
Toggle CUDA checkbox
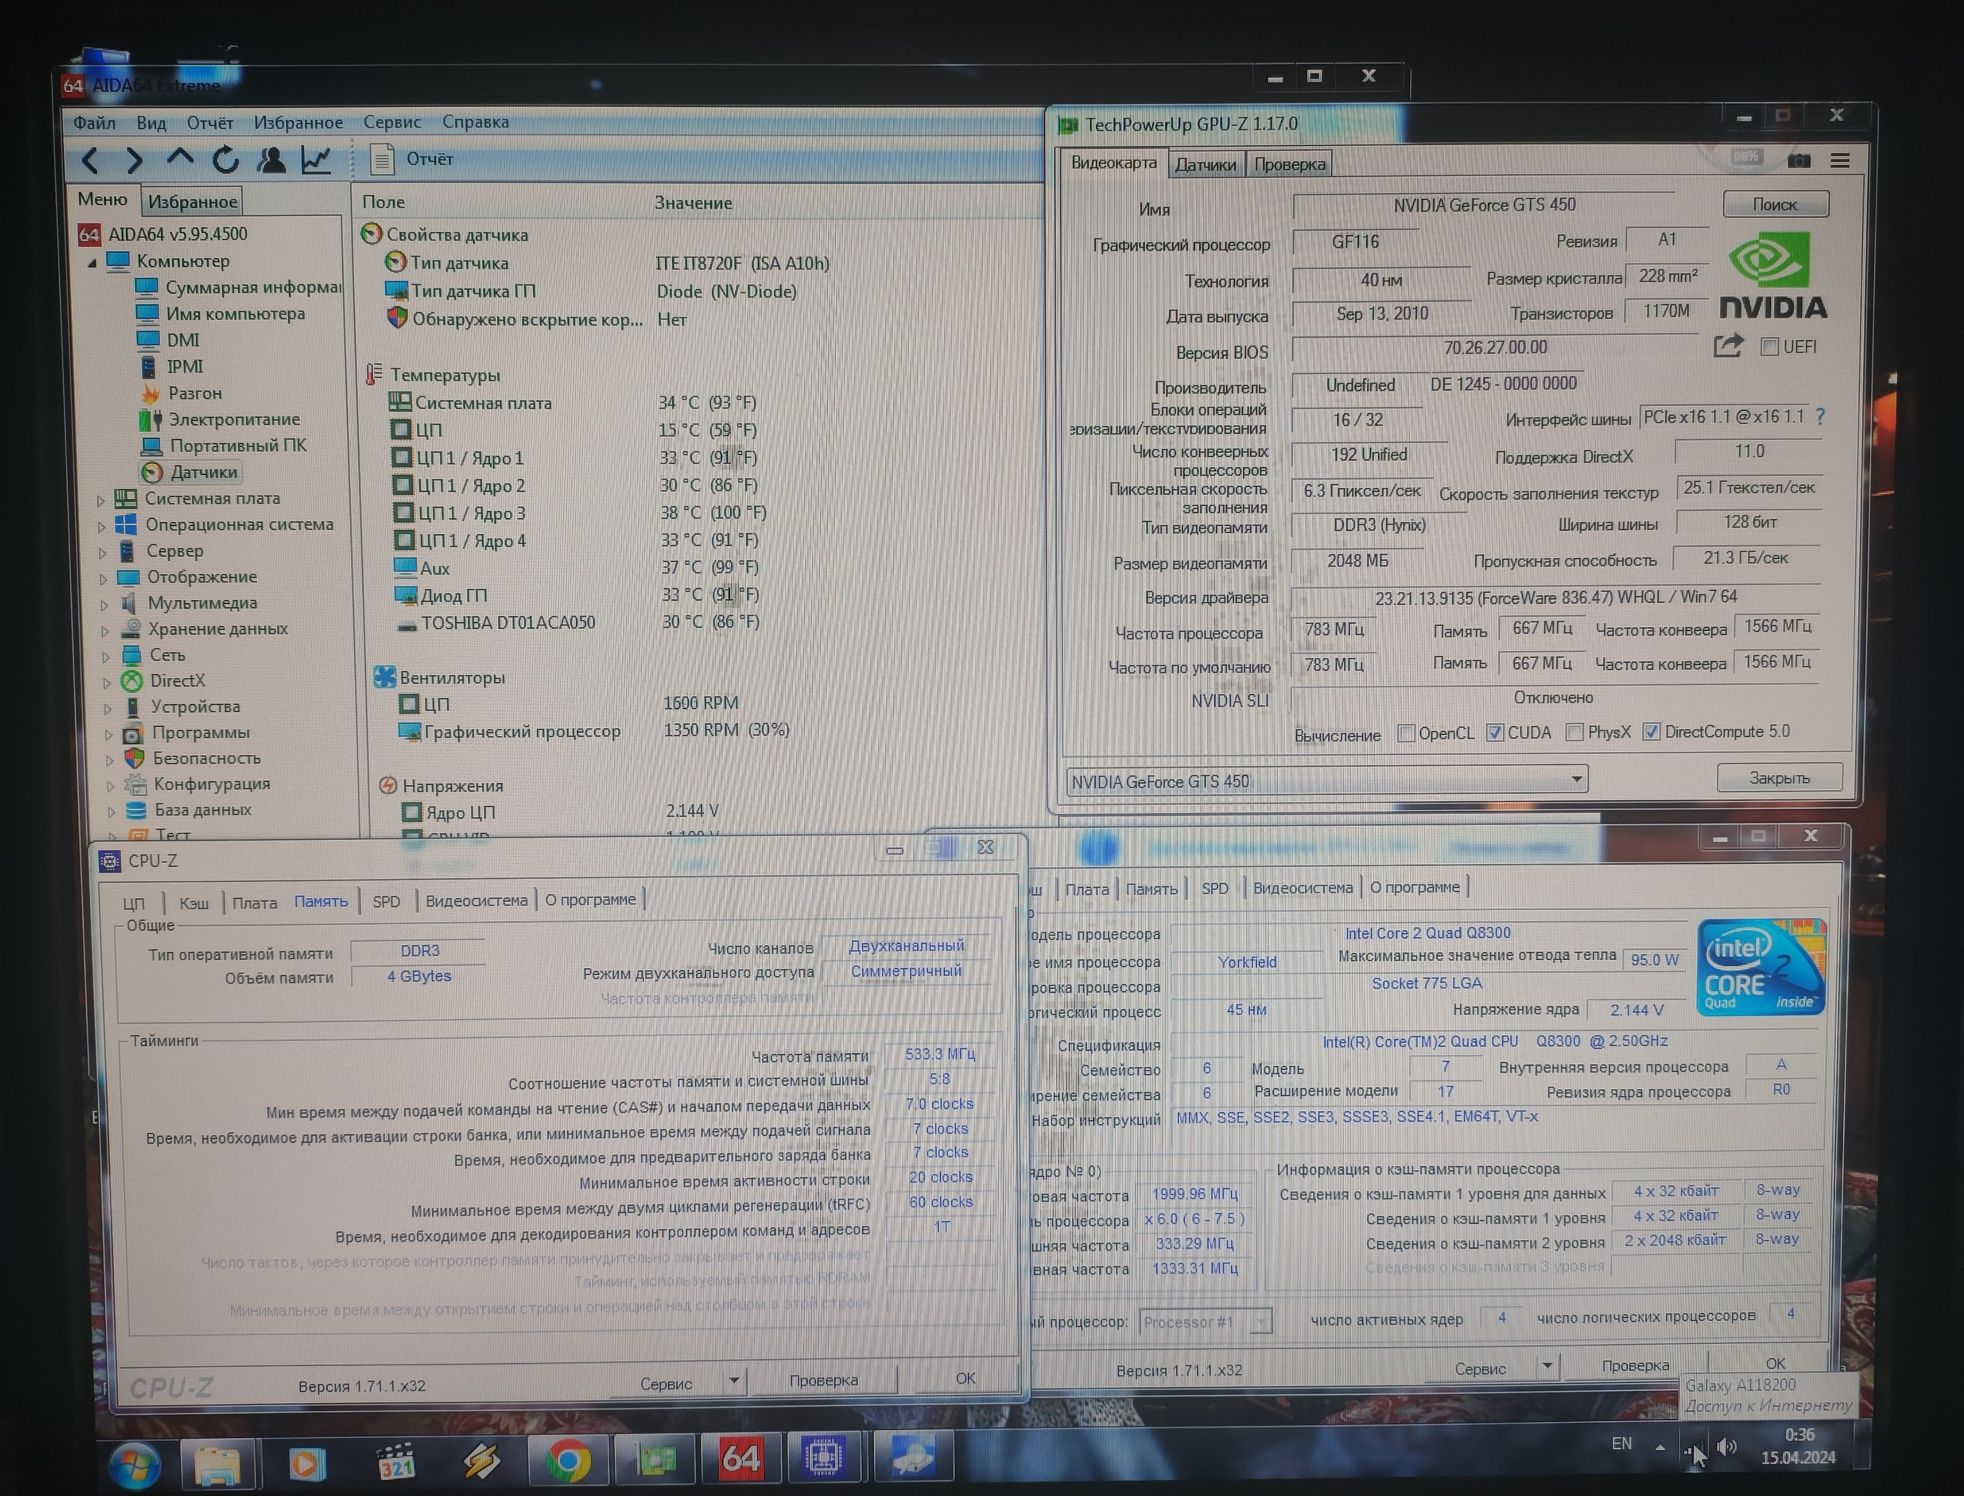[1495, 732]
